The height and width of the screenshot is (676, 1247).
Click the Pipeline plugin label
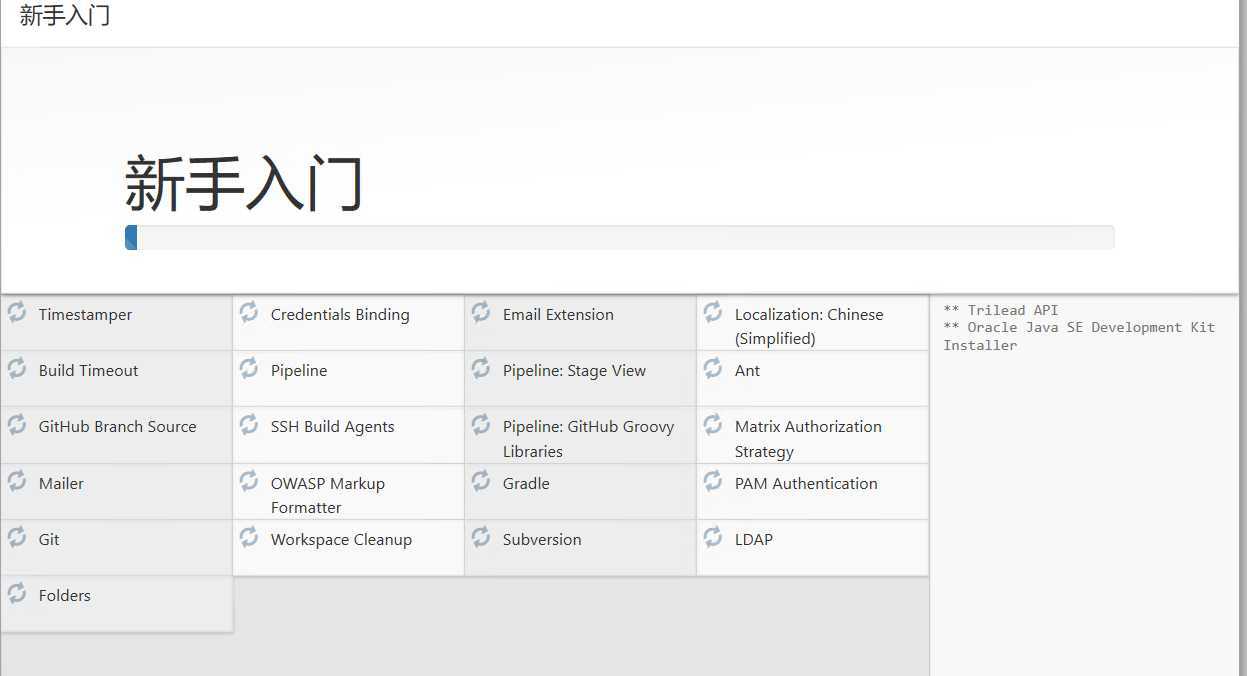click(x=299, y=371)
